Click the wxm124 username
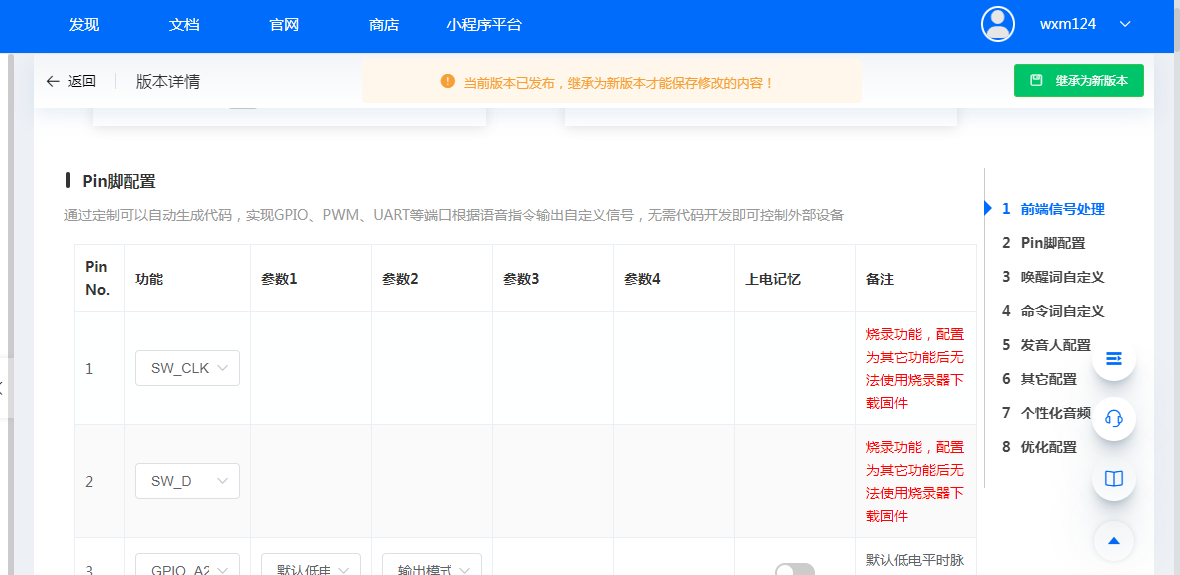The width and height of the screenshot is (1180, 575). [1068, 24]
